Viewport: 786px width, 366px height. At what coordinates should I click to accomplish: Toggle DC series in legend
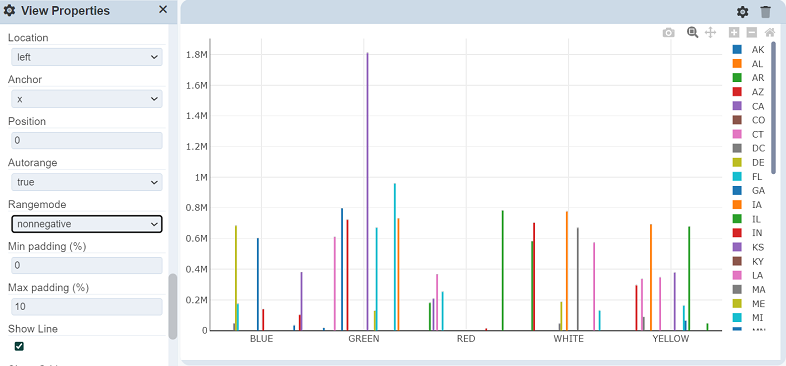(x=748, y=148)
